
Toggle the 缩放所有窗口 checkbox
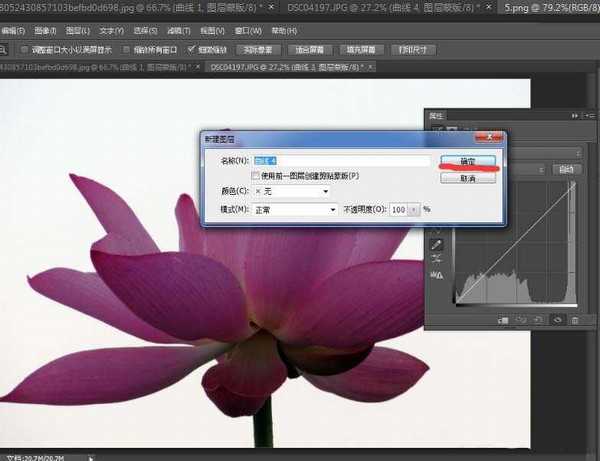(125, 48)
